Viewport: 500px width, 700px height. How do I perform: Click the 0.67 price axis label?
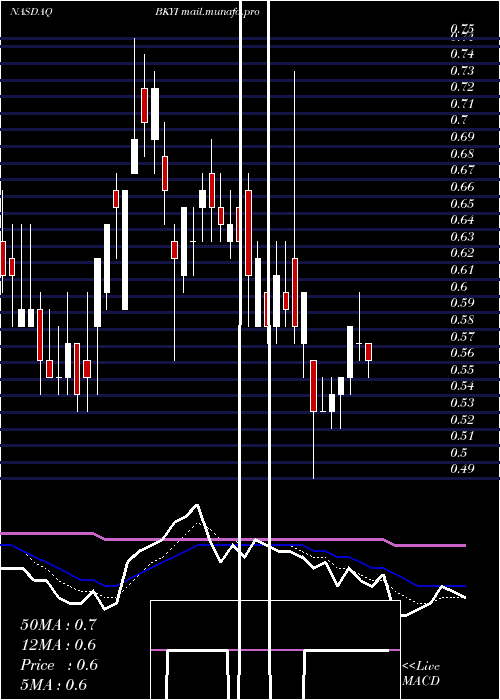(x=462, y=170)
